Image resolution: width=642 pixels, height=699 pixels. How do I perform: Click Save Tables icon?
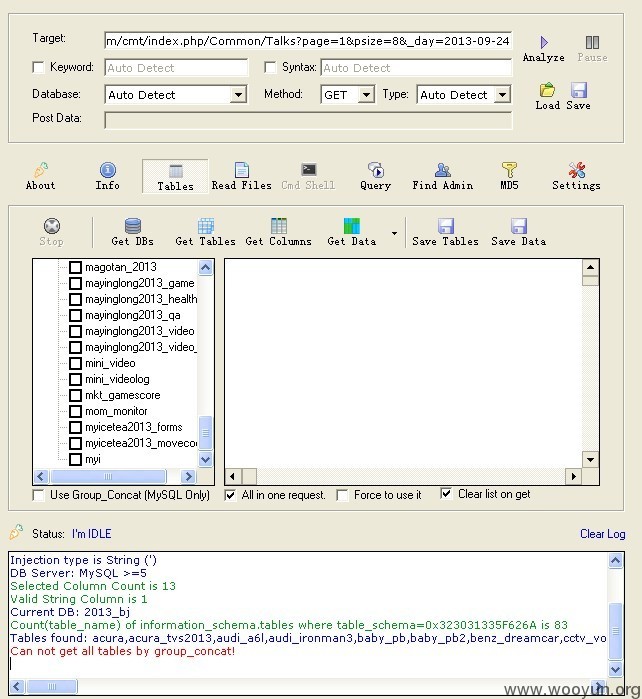[445, 226]
